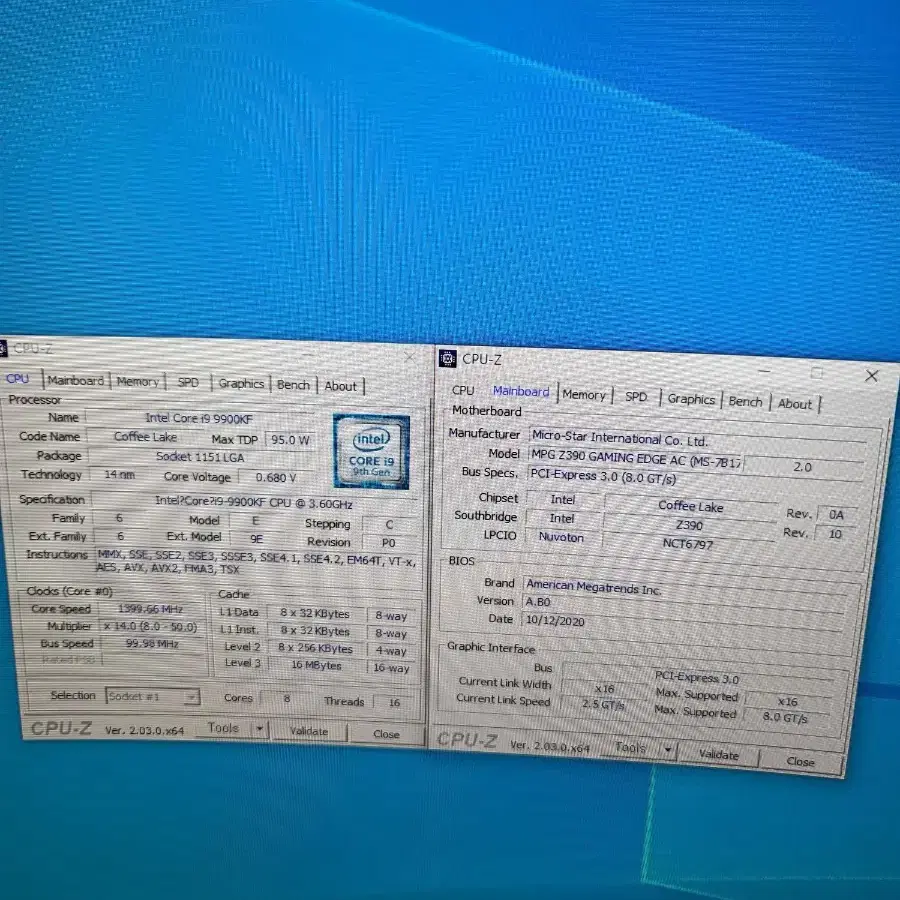Switch to SPD tab in the left CPU-Z window
The image size is (900, 900).
coord(188,383)
